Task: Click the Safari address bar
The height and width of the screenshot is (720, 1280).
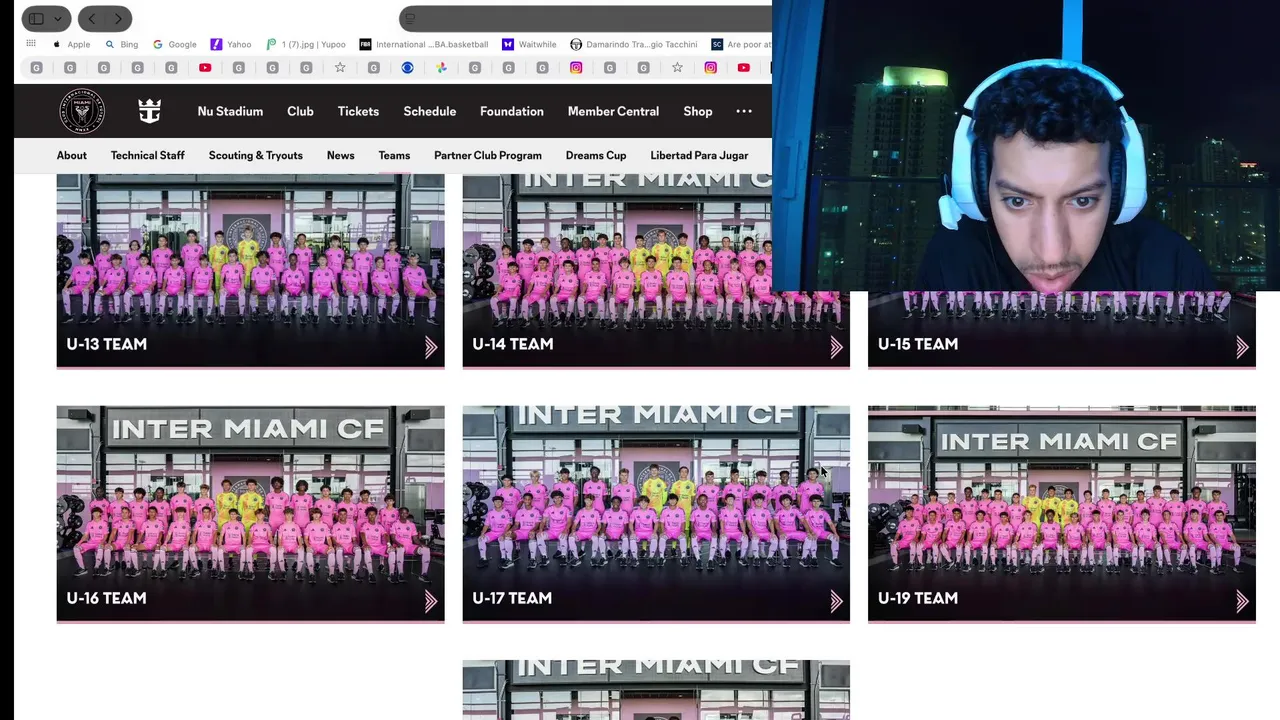Action: [586, 18]
